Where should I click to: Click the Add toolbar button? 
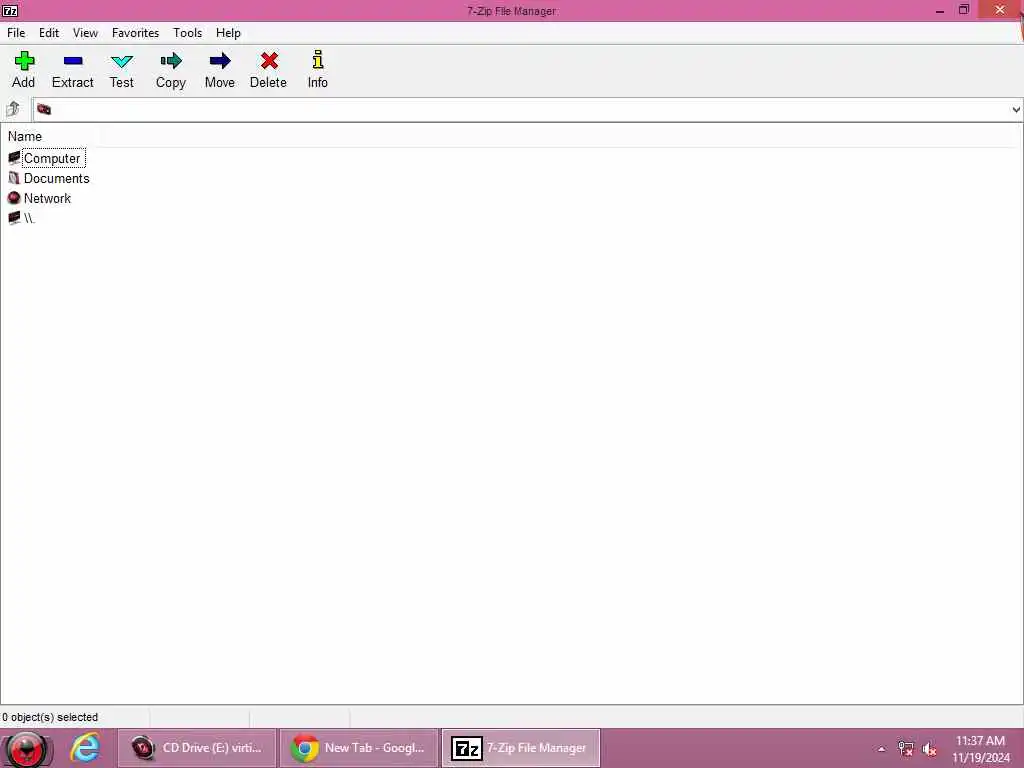24,70
